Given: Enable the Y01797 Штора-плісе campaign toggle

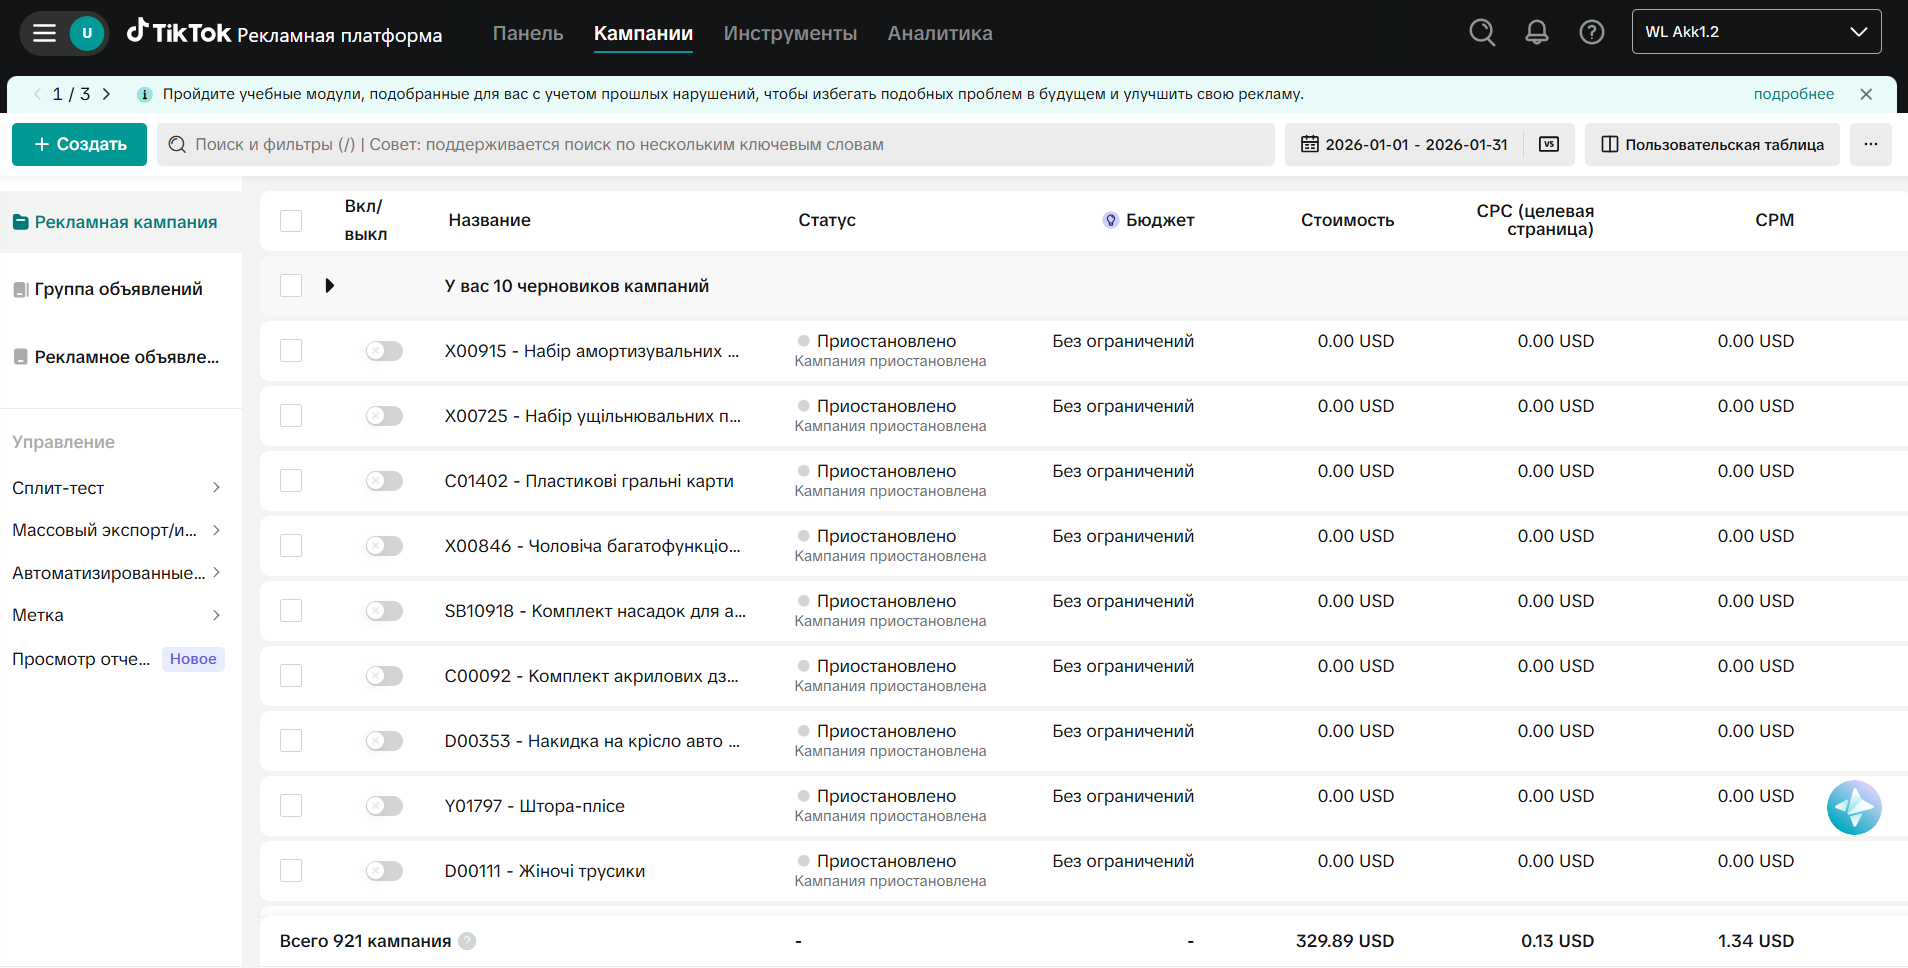Looking at the screenshot, I should 384,806.
